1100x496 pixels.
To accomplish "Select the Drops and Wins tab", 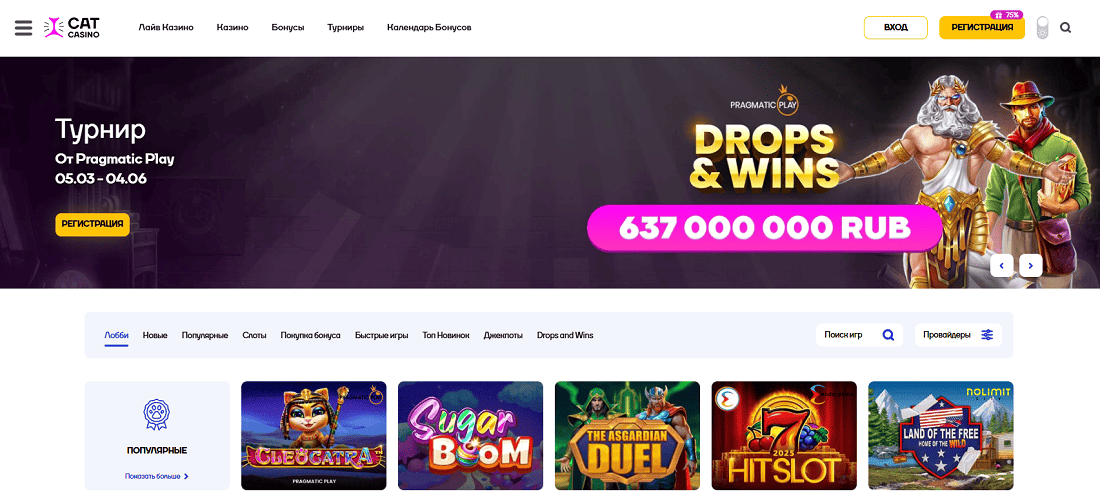I will (x=565, y=335).
